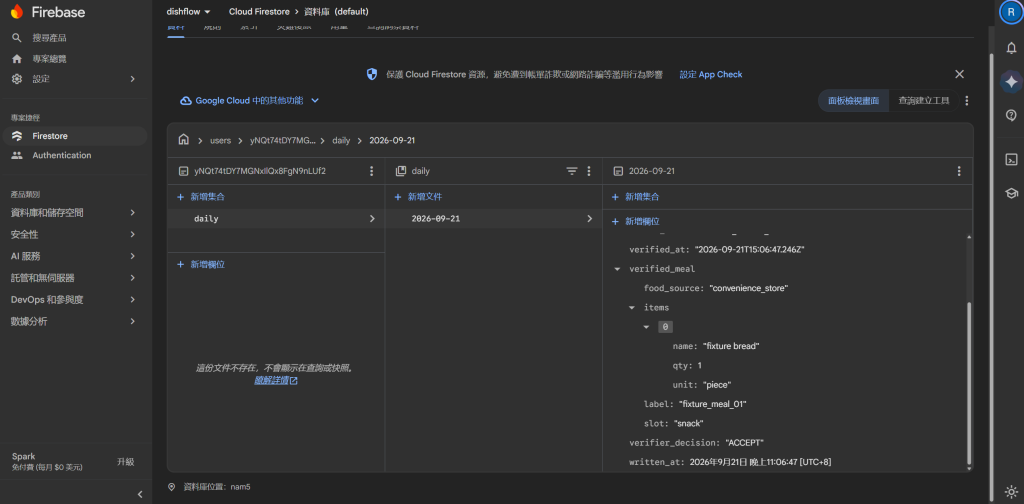Image resolution: width=1024 pixels, height=504 pixels.
Task: Open the Cloud Shell terminal icon
Action: point(1012,159)
